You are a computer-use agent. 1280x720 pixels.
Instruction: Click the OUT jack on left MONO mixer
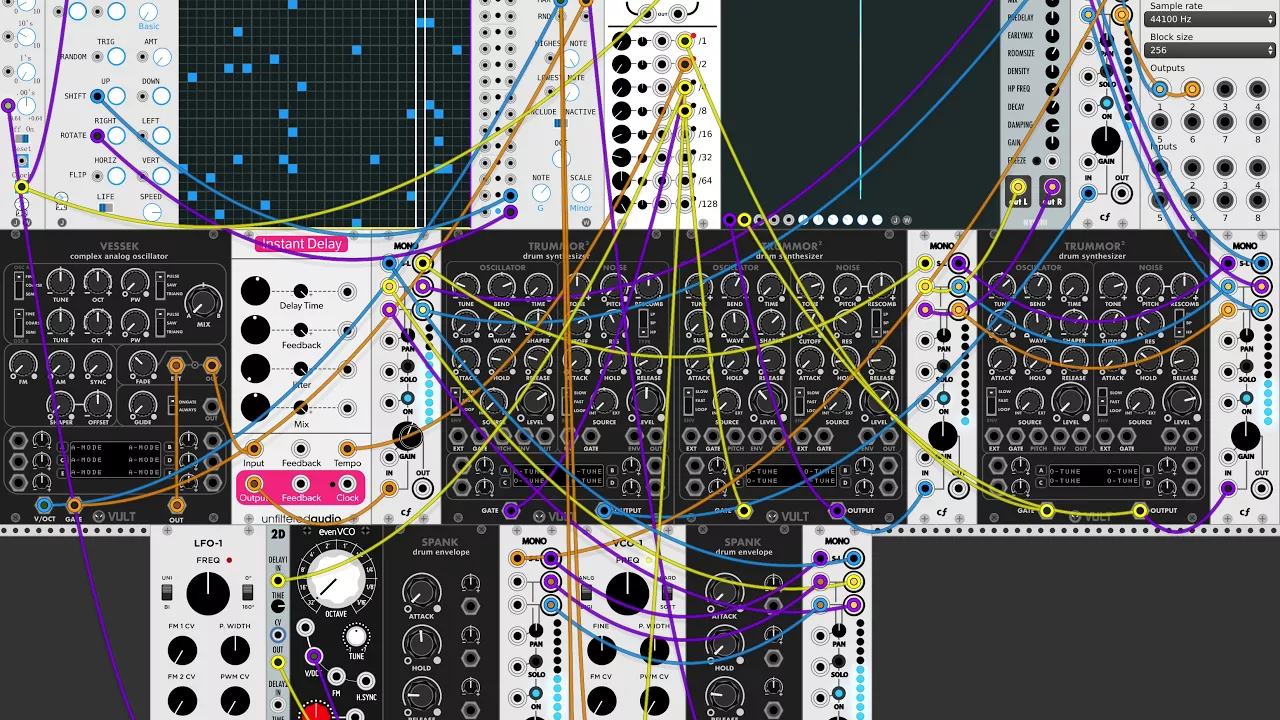tap(423, 489)
